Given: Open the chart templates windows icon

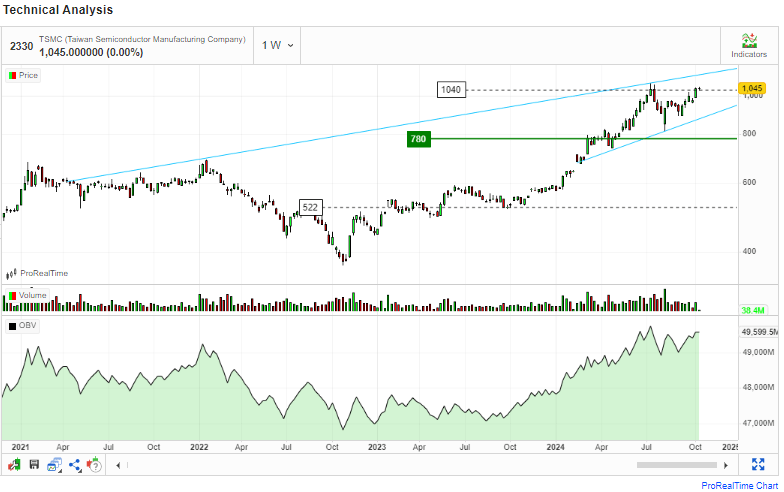Looking at the screenshot, I should pos(54,465).
